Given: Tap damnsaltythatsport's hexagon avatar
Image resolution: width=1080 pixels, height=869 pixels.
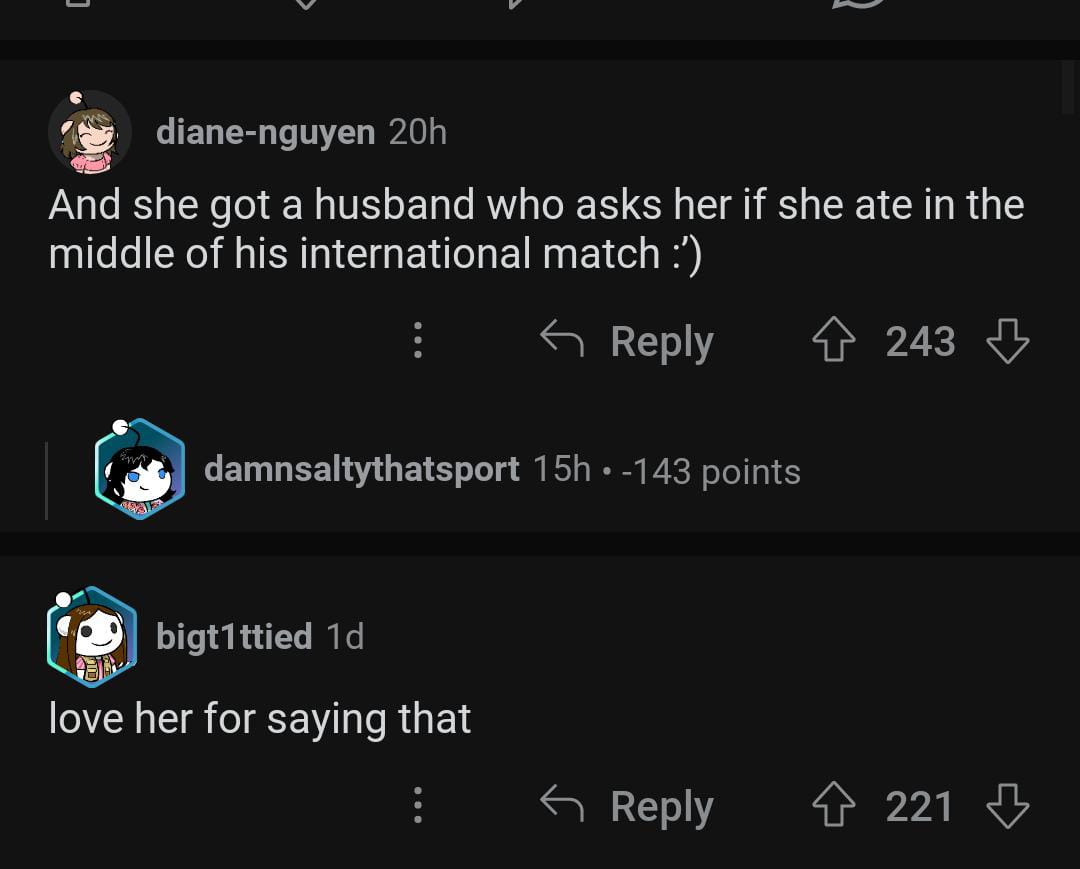Looking at the screenshot, I should tap(140, 469).
